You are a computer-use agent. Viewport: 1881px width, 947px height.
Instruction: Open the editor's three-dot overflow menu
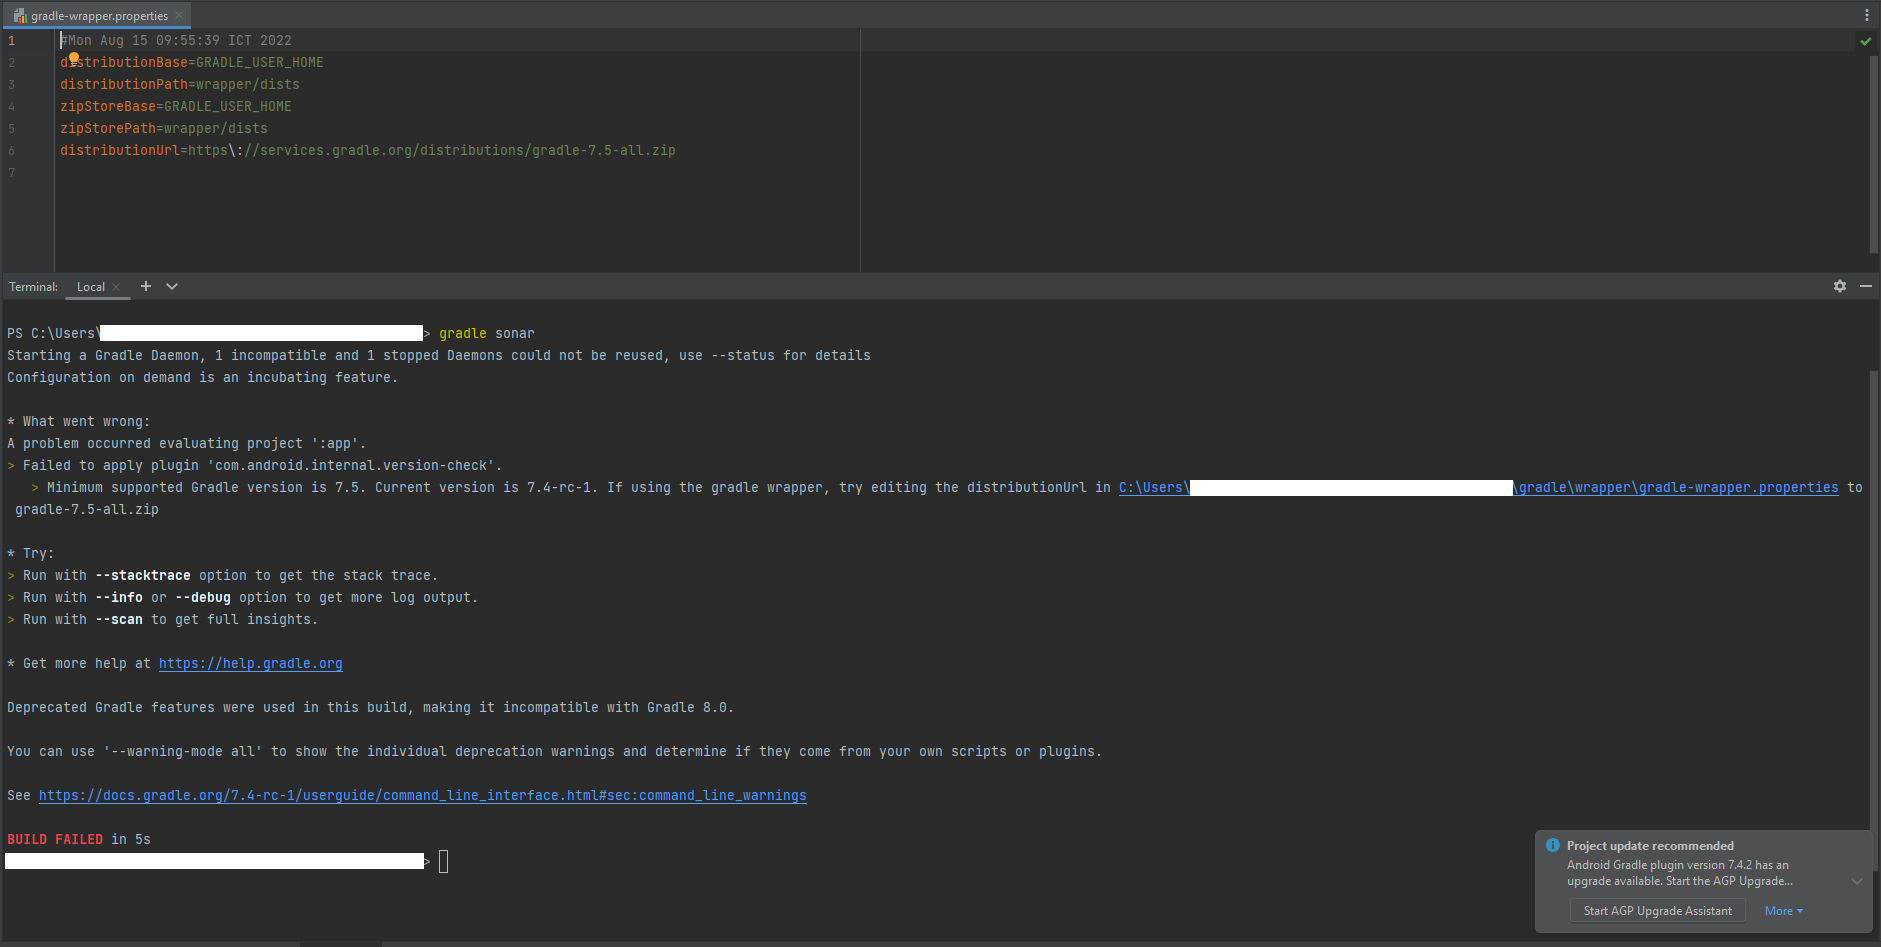pyautogui.click(x=1866, y=14)
